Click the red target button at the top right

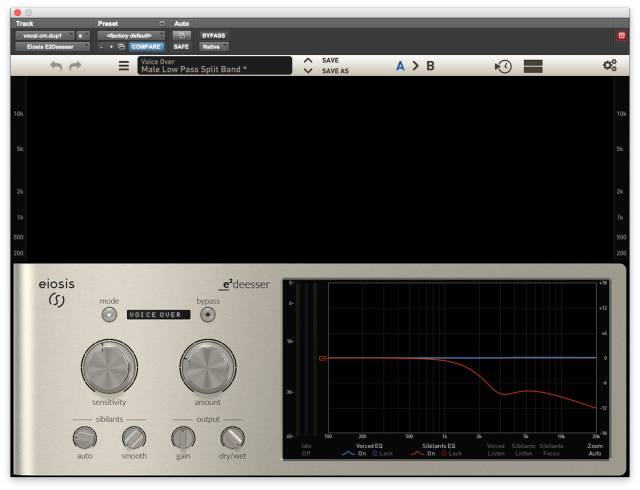[x=621, y=36]
